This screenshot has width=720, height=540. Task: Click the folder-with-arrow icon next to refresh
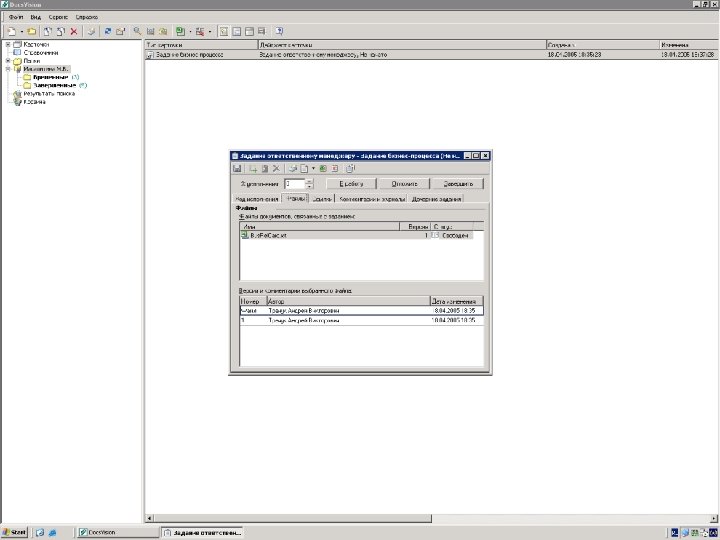[x=120, y=31]
